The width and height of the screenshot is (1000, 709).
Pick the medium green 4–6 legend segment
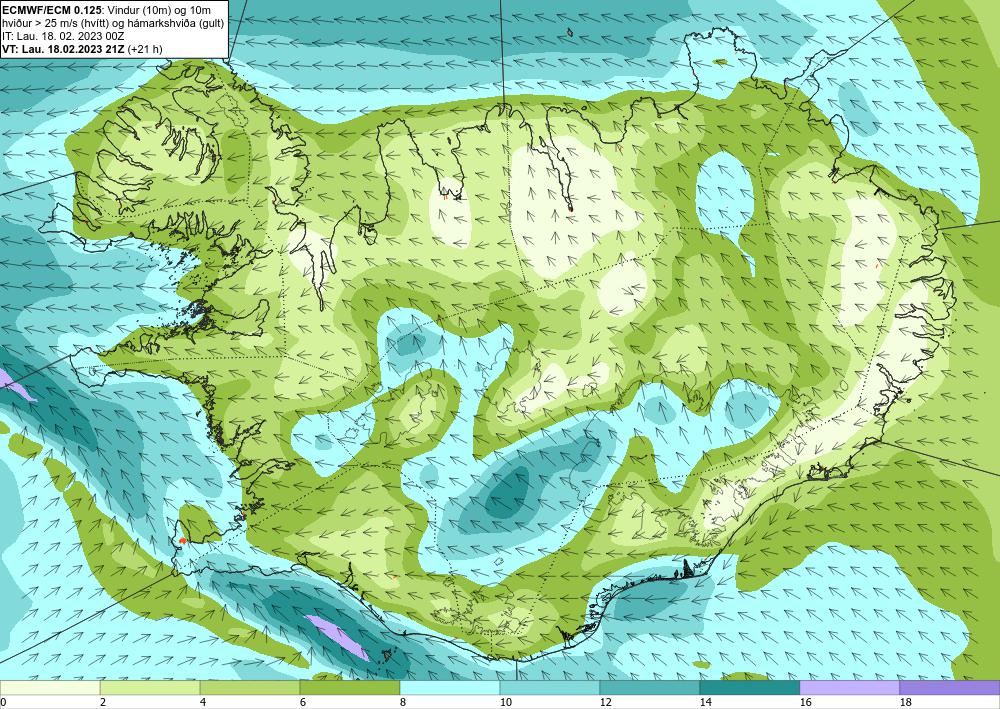249,688
